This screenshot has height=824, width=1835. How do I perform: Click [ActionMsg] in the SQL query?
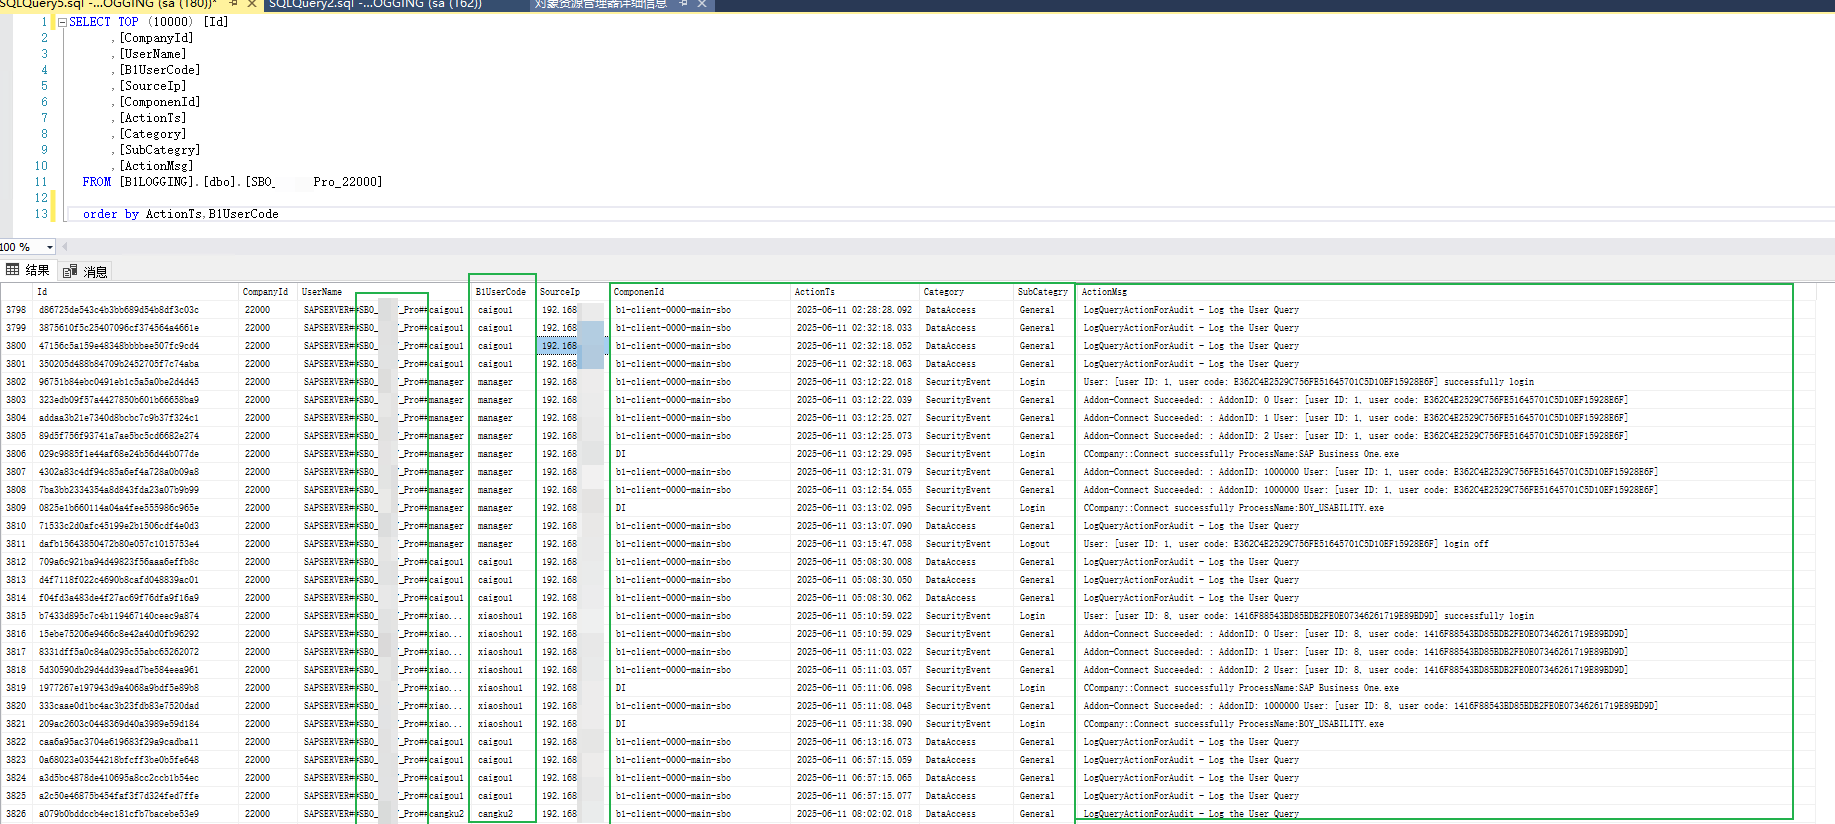(x=157, y=166)
